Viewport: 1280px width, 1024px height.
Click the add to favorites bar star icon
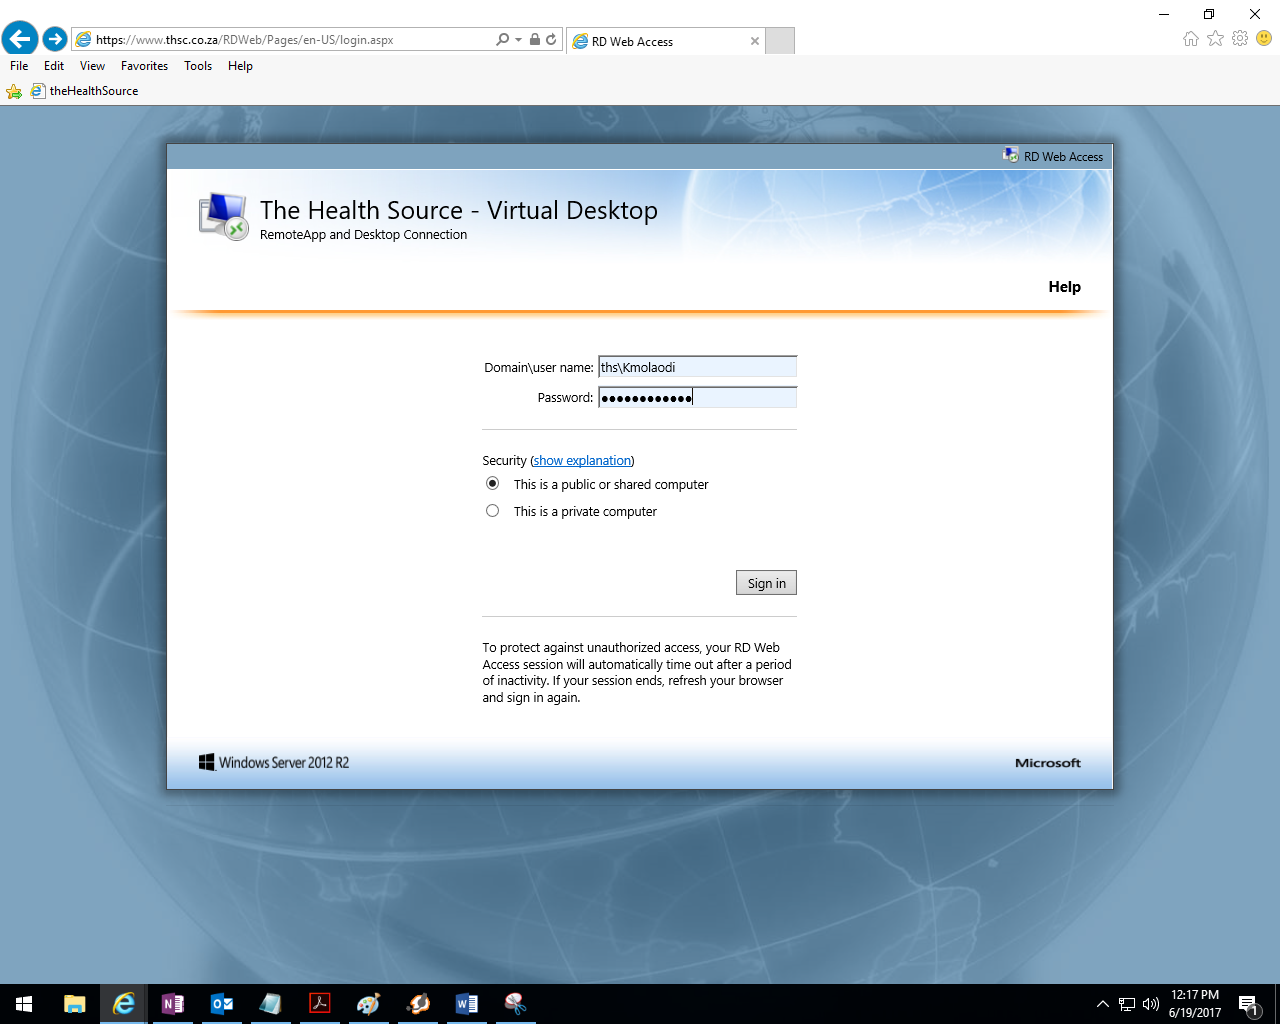pos(14,91)
